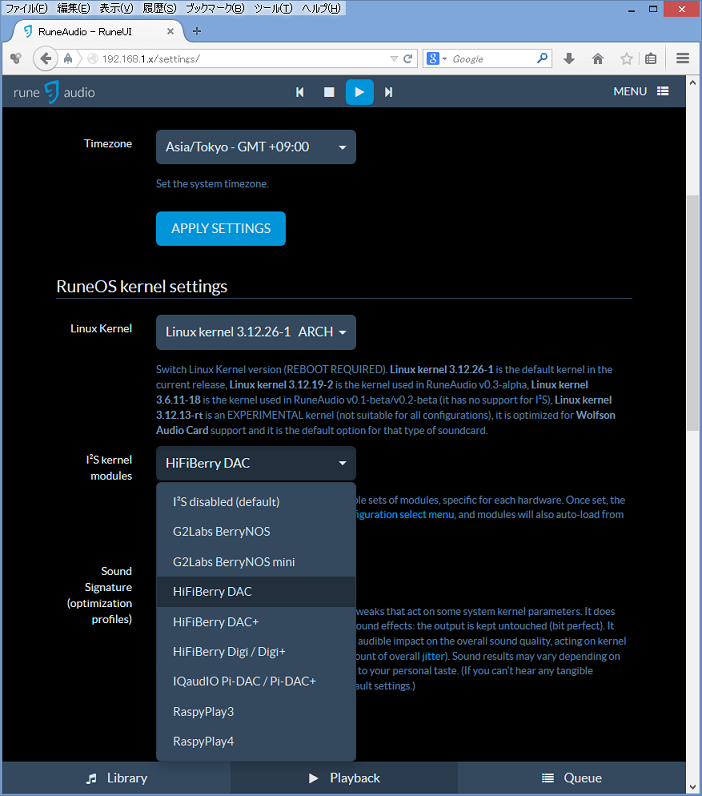
Task: Click the MENU text label
Action: [630, 91]
